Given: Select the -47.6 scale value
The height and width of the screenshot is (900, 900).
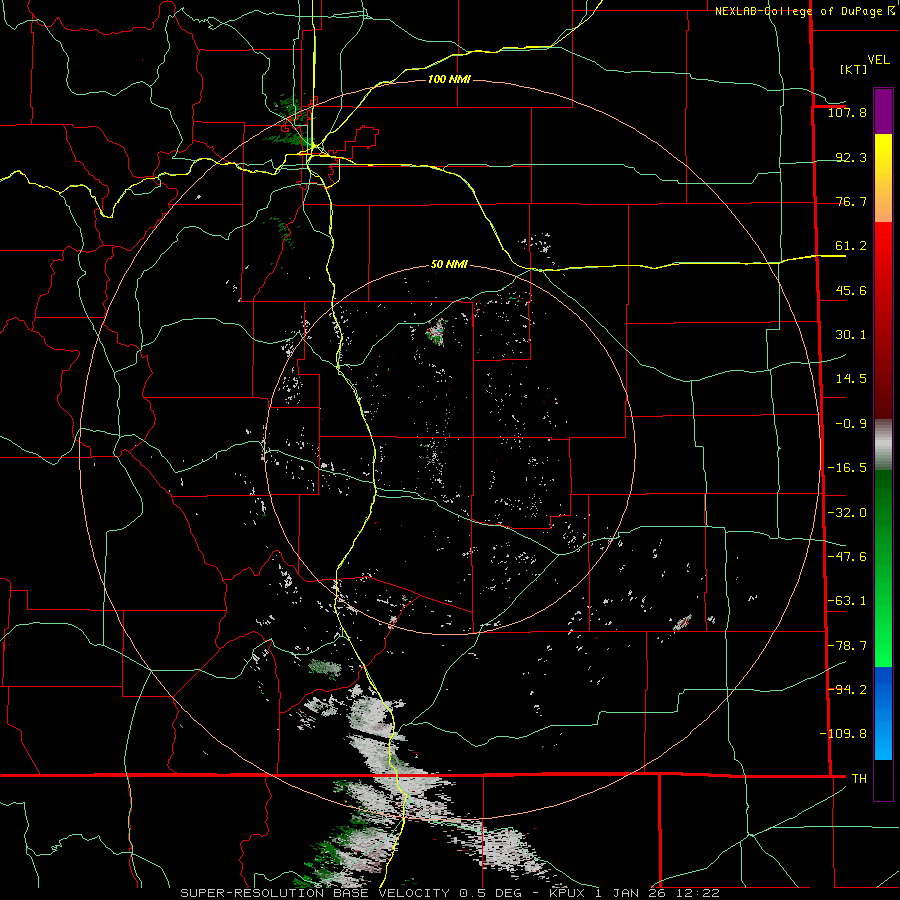Looking at the screenshot, I should (x=847, y=557).
